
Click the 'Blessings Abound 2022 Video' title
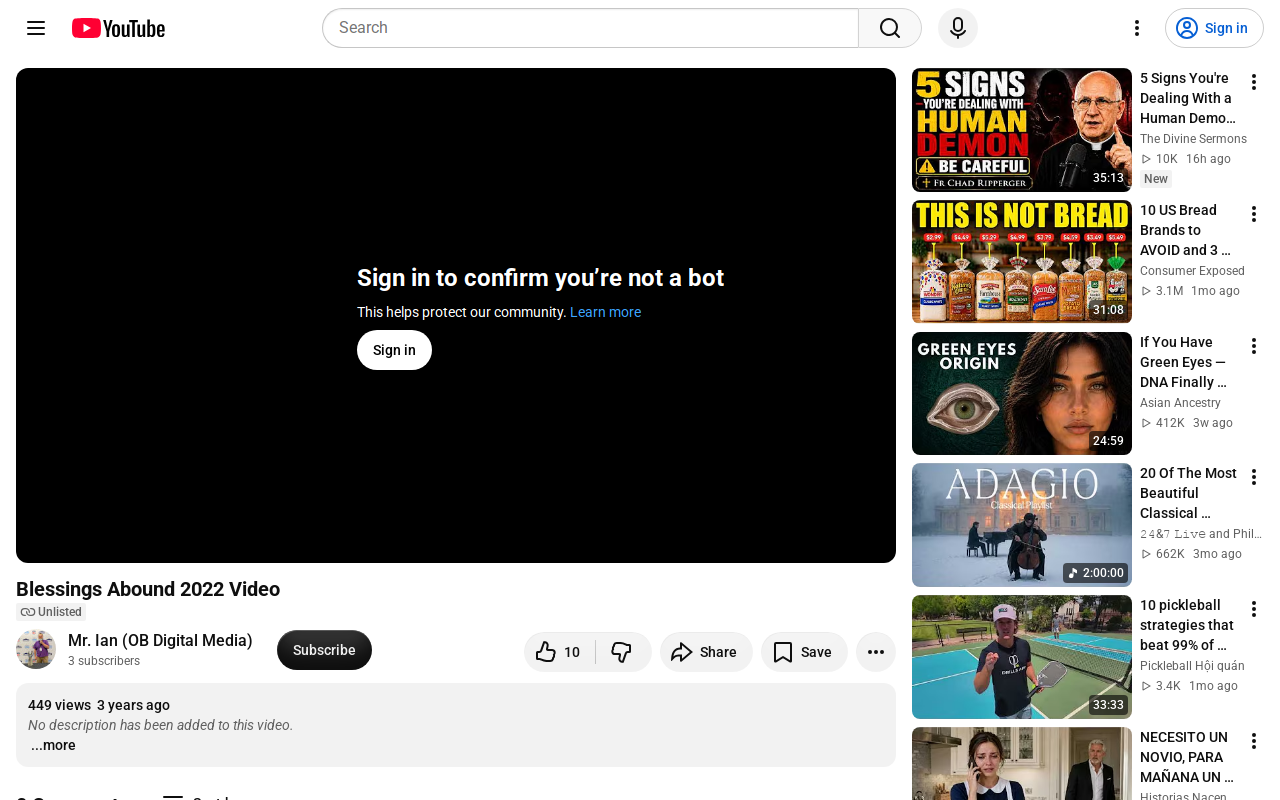[x=148, y=589]
